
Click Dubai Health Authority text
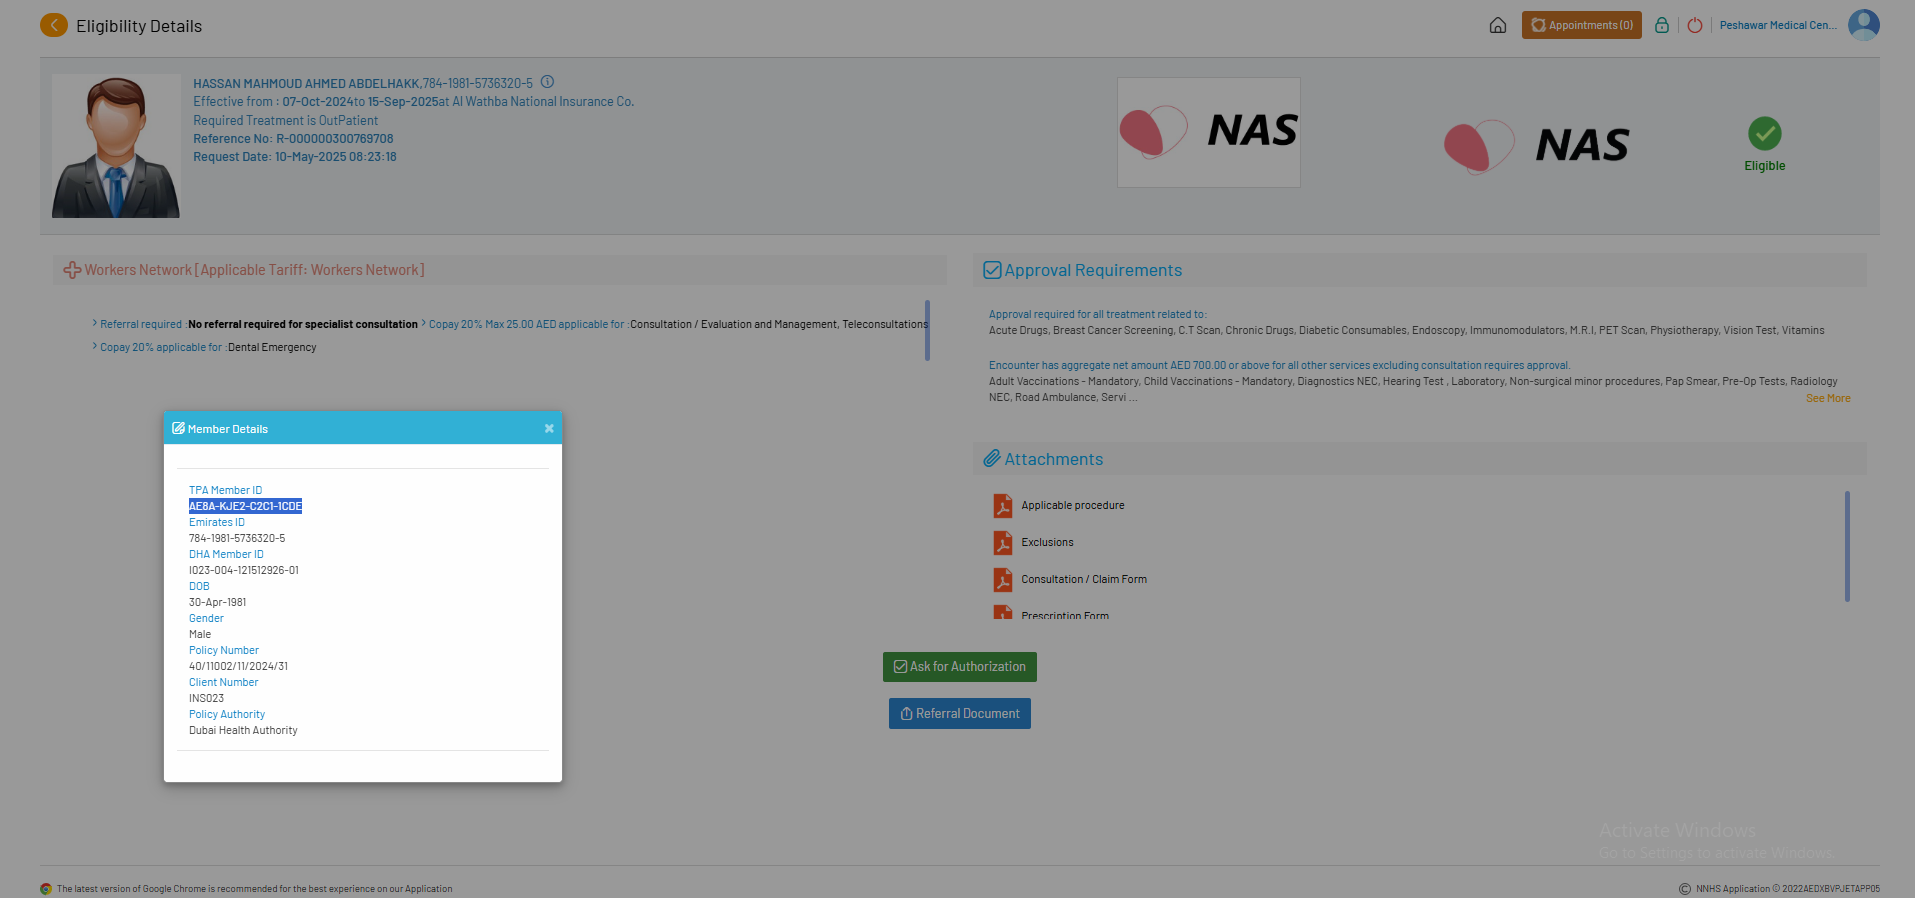tap(243, 730)
